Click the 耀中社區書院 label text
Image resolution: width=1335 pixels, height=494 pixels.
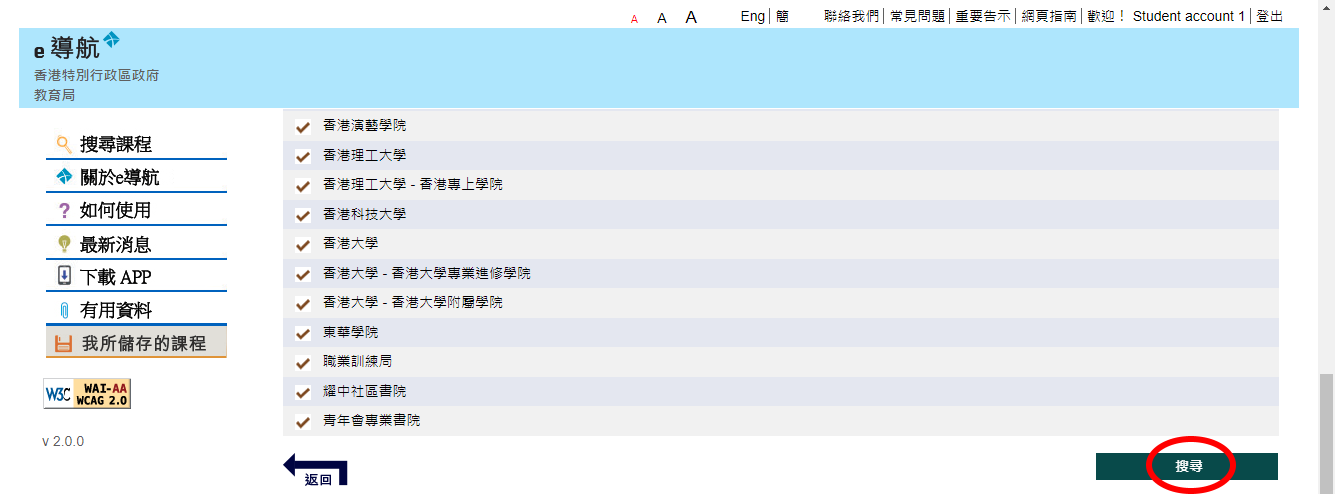coord(365,391)
